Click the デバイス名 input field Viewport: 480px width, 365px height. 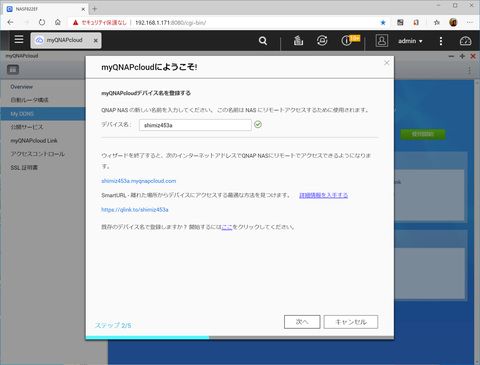(195, 125)
